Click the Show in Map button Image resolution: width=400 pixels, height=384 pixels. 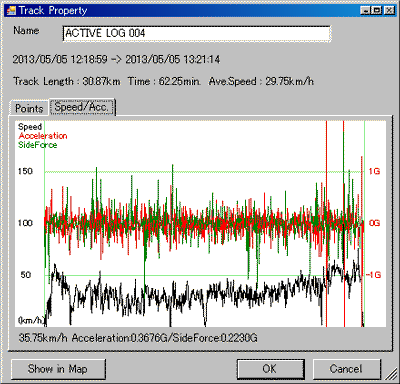(x=58, y=369)
